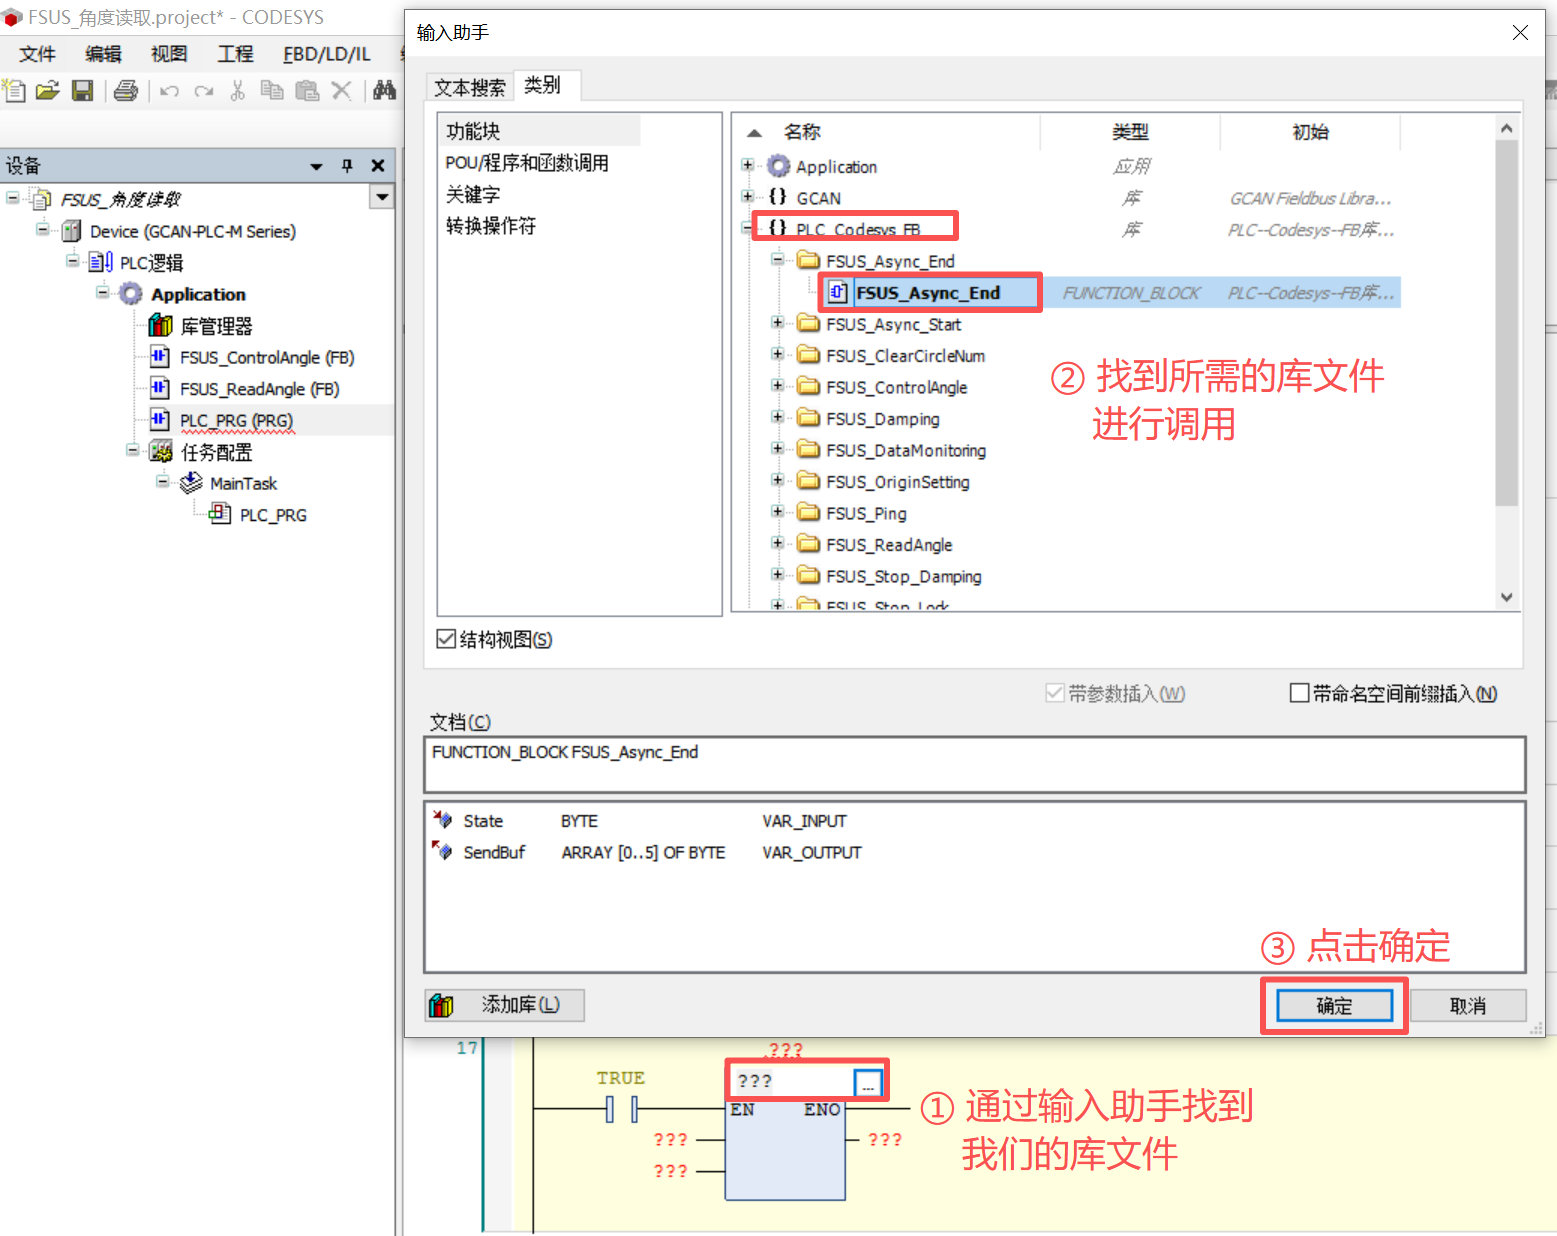
Task: Click the pin icon in 设备 panel
Action: point(347,166)
